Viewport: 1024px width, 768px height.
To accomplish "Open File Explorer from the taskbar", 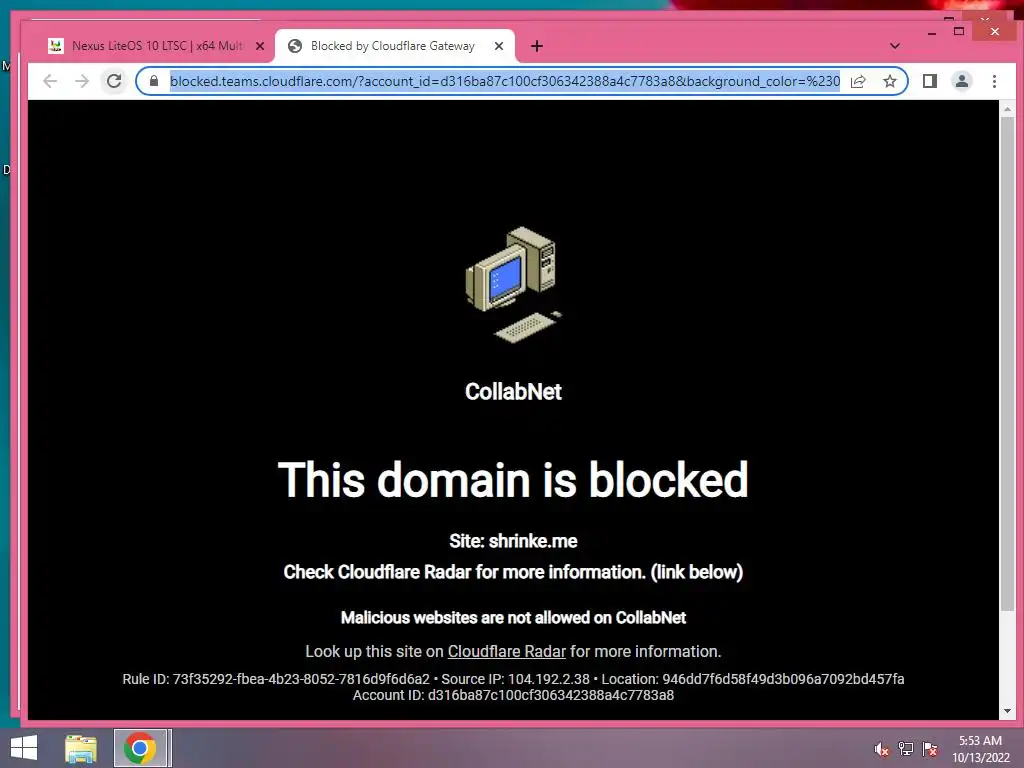I will click(x=80, y=748).
